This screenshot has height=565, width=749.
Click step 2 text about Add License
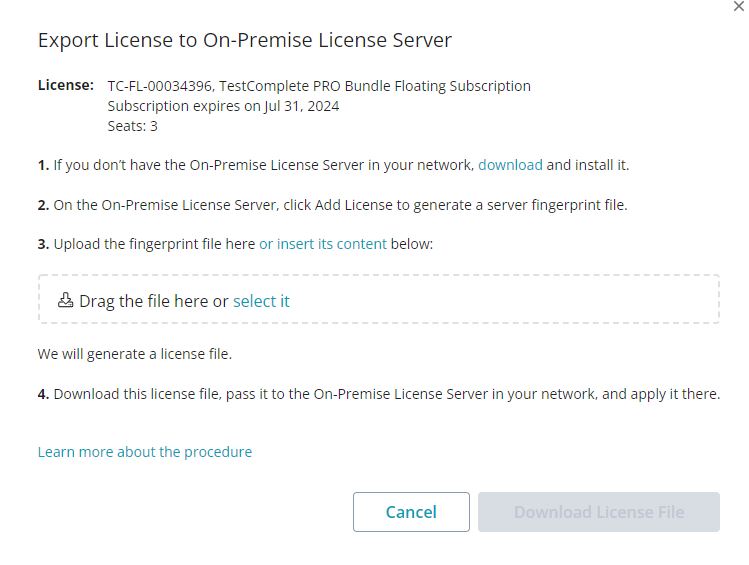click(x=332, y=205)
